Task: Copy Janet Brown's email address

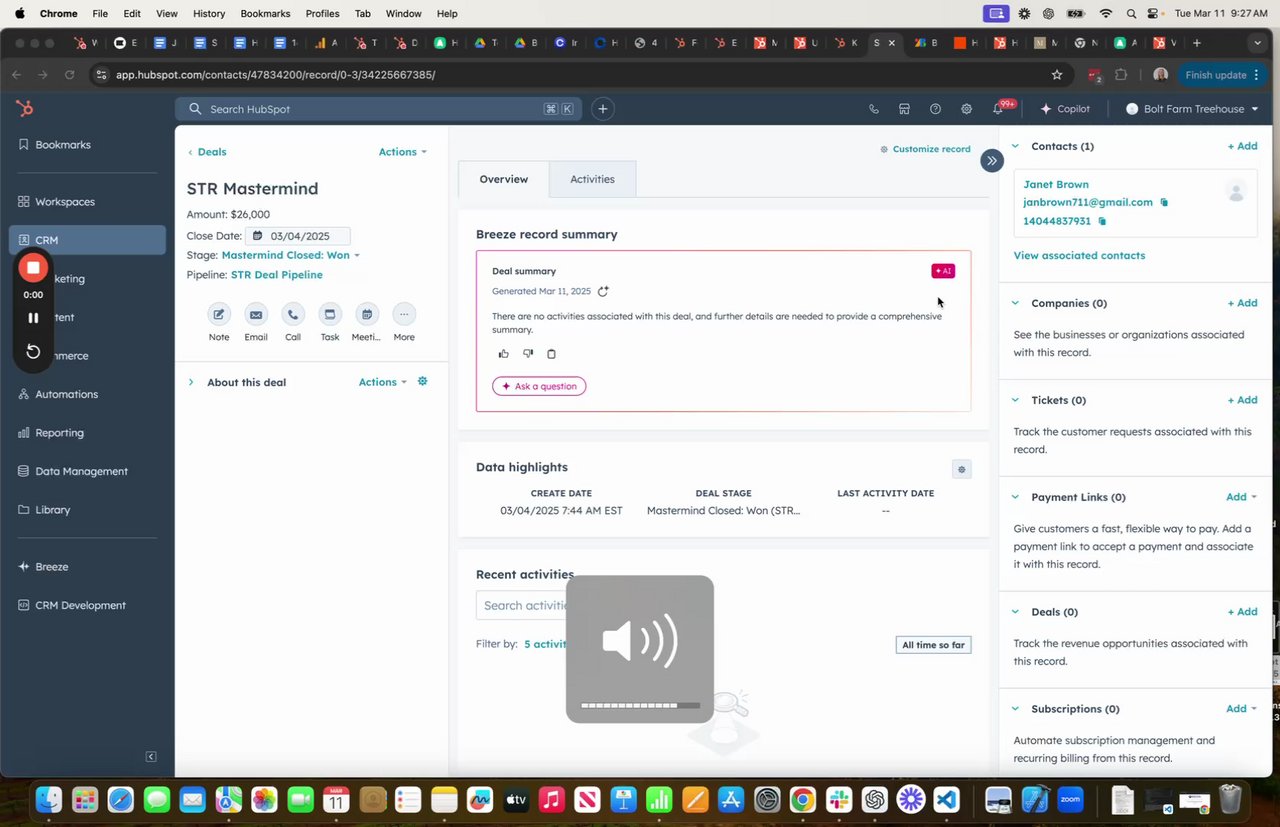Action: (x=1164, y=202)
